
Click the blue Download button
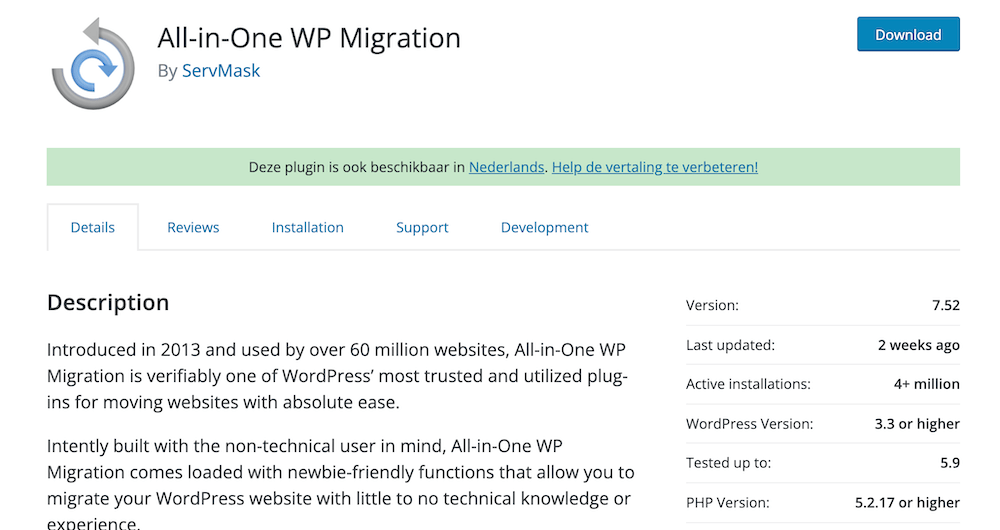pos(908,34)
